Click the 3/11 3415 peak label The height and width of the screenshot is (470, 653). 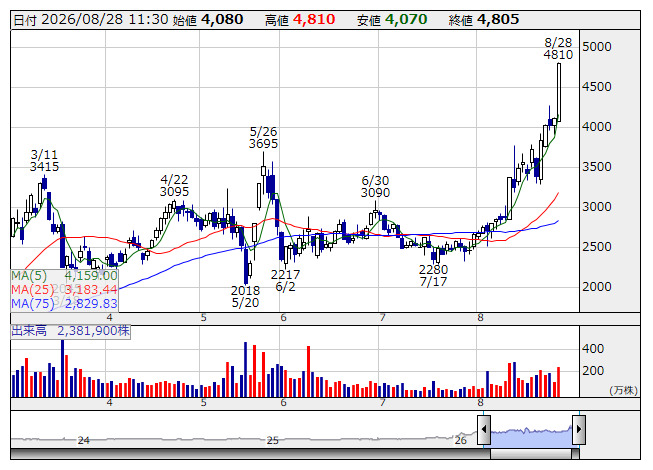[44, 161]
